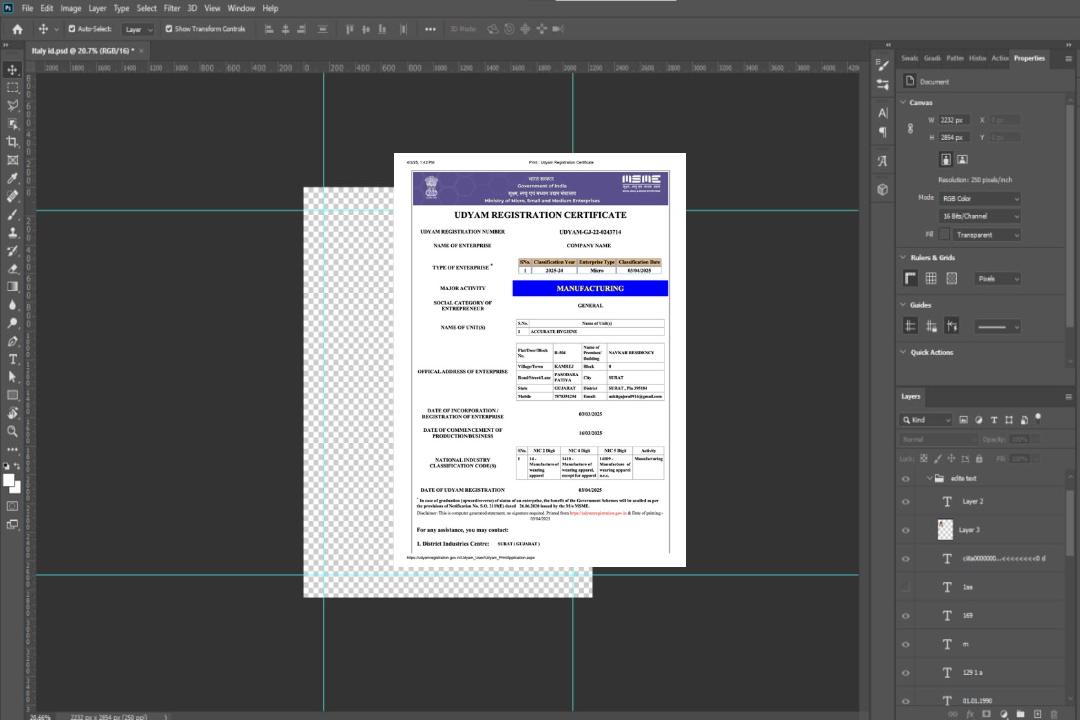This screenshot has height=720, width=1080.
Task: Select the Hand tool
Action: pyautogui.click(x=12, y=413)
